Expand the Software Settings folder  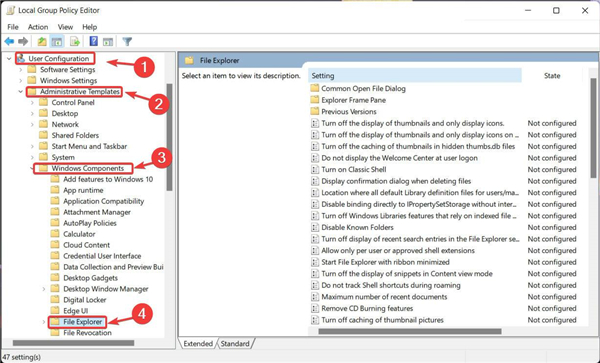(x=21, y=70)
